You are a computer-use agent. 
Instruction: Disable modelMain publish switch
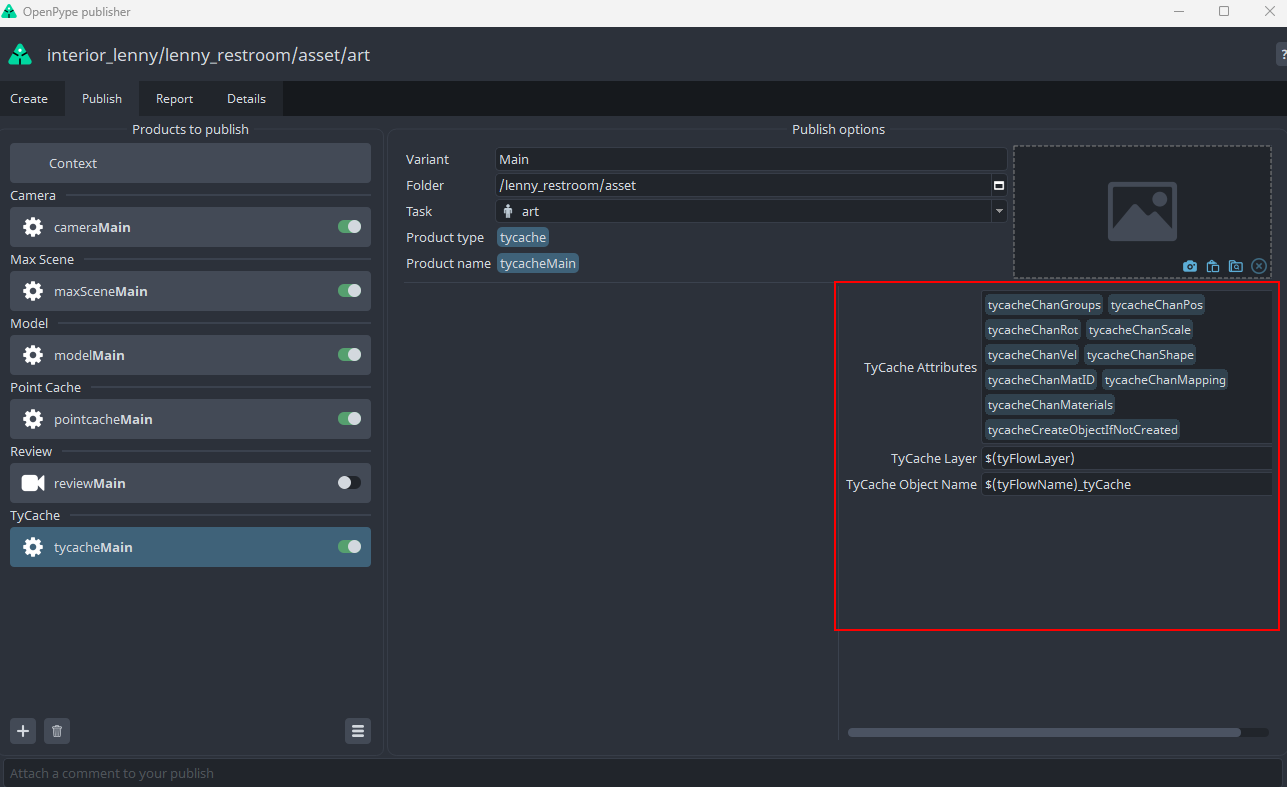point(349,355)
